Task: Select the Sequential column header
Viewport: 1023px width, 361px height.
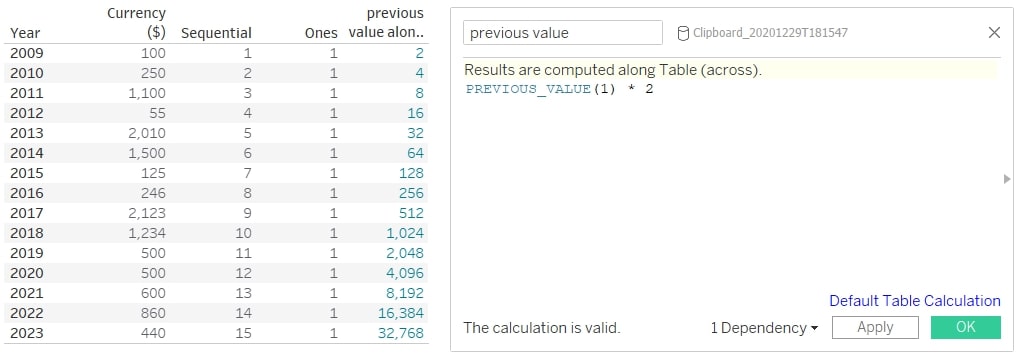Action: tap(216, 33)
